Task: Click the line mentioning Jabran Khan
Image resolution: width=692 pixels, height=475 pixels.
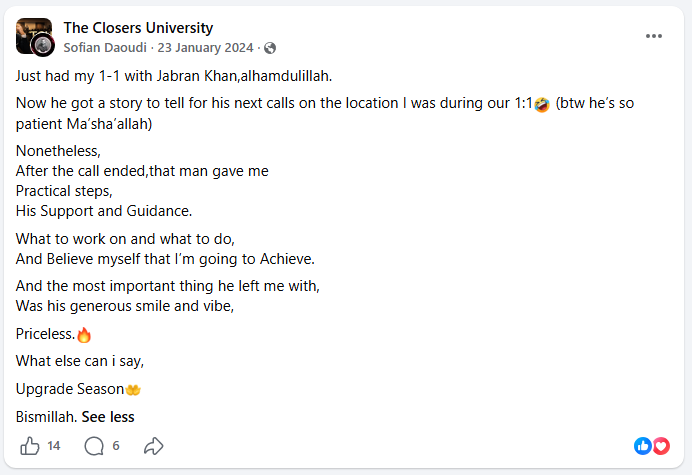Action: [174, 76]
